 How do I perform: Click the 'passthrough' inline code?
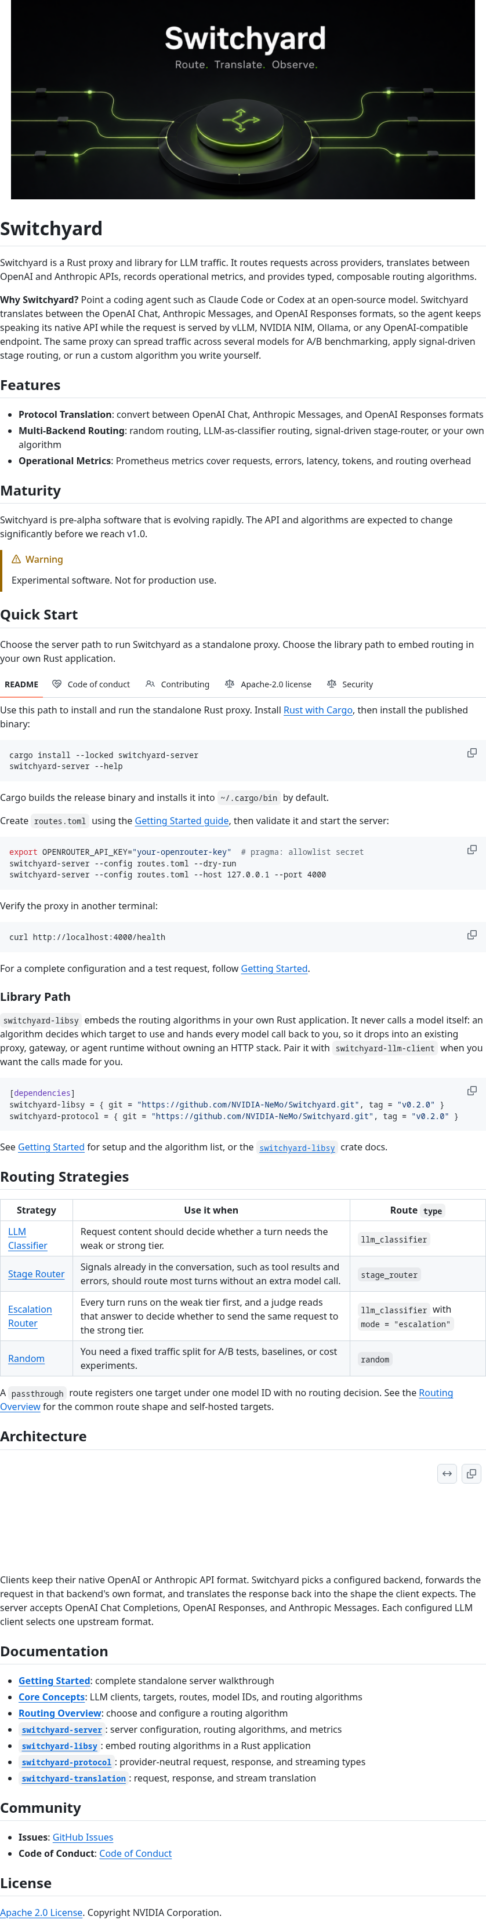coord(39,1393)
